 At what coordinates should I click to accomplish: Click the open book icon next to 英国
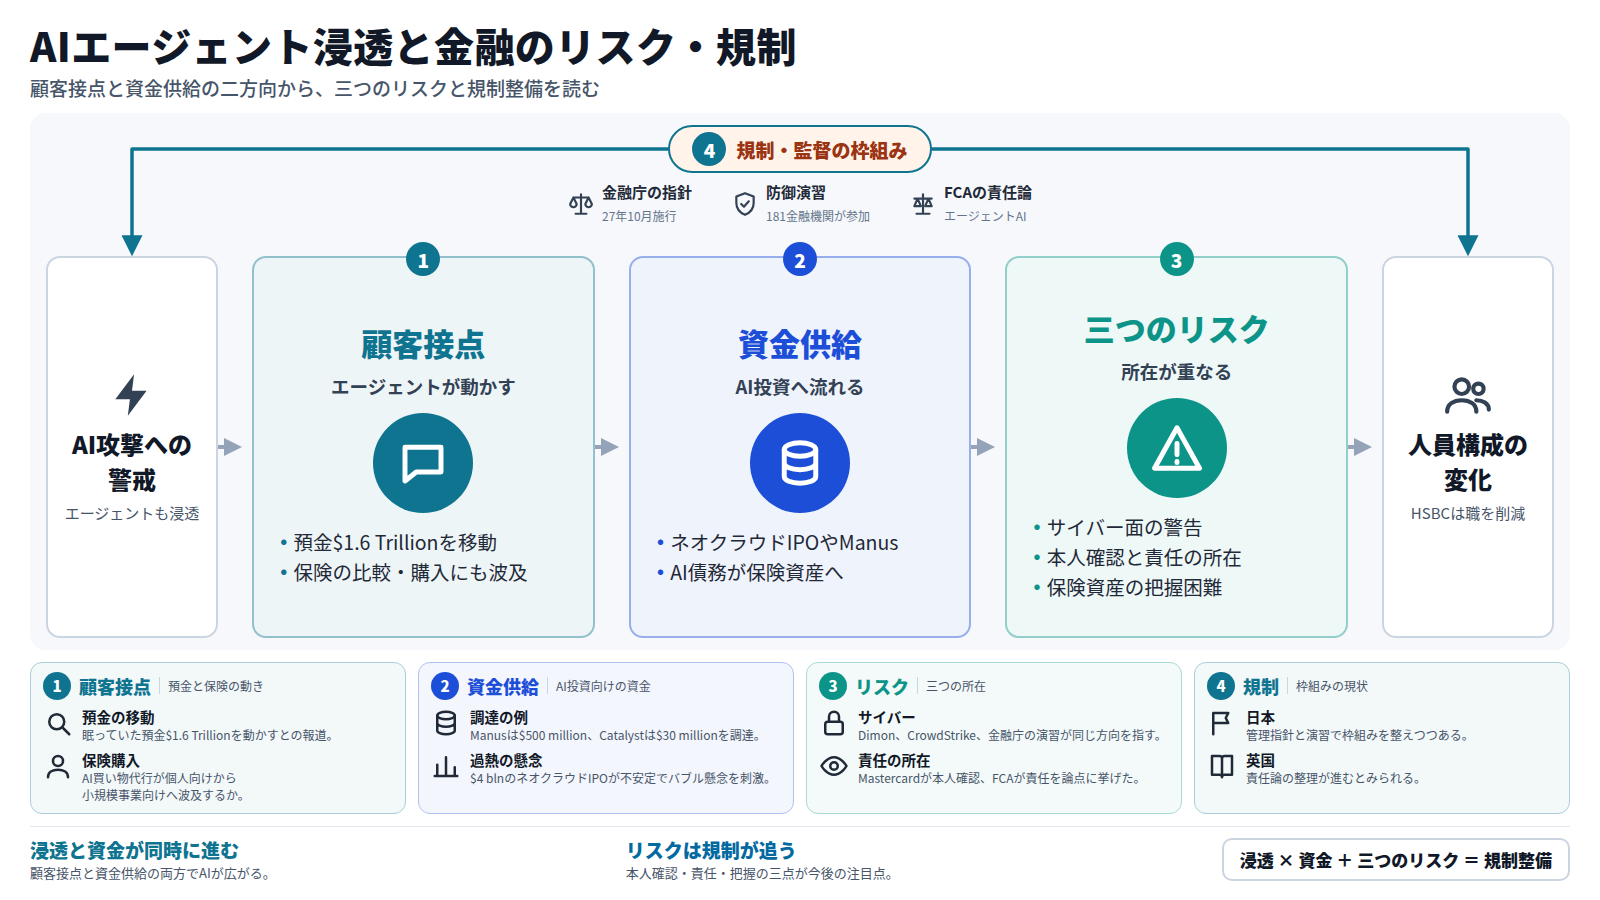(x=1222, y=767)
